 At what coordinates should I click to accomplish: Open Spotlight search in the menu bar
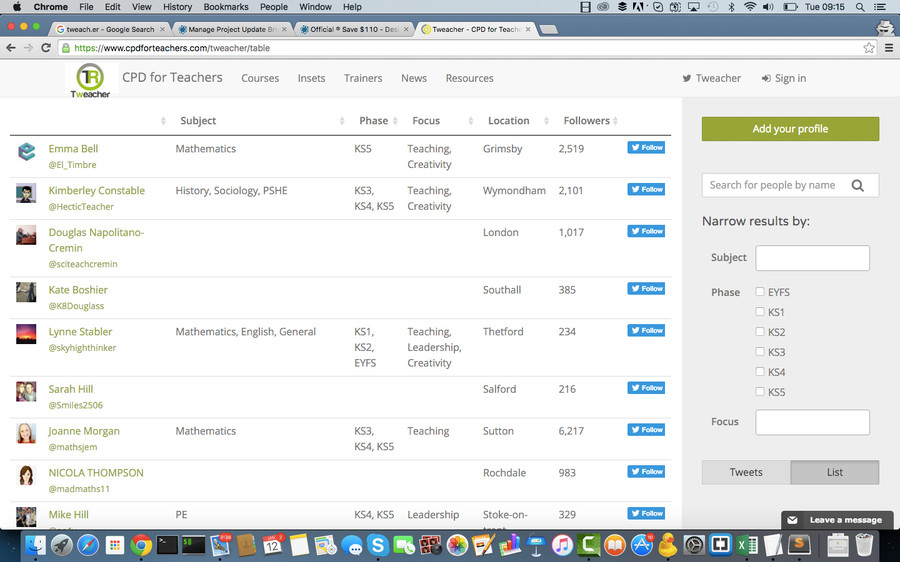pos(860,7)
